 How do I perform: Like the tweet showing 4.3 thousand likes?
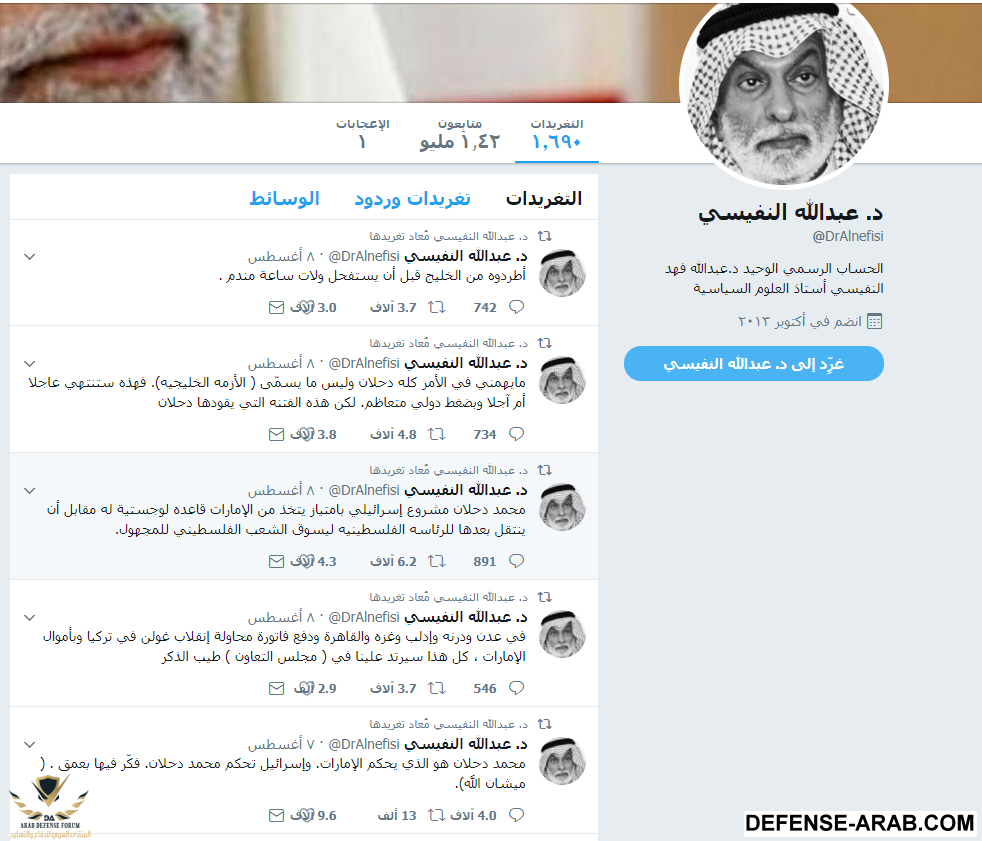tap(302, 561)
